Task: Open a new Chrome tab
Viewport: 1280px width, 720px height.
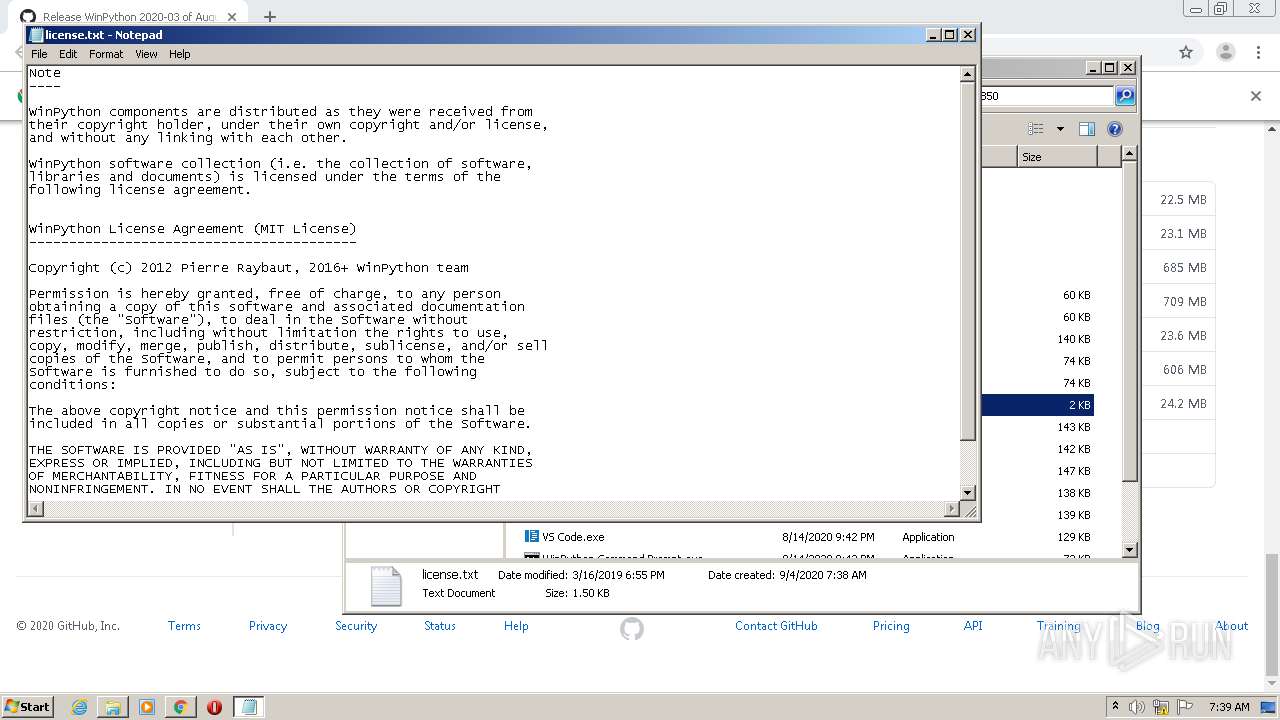Action: (x=269, y=17)
